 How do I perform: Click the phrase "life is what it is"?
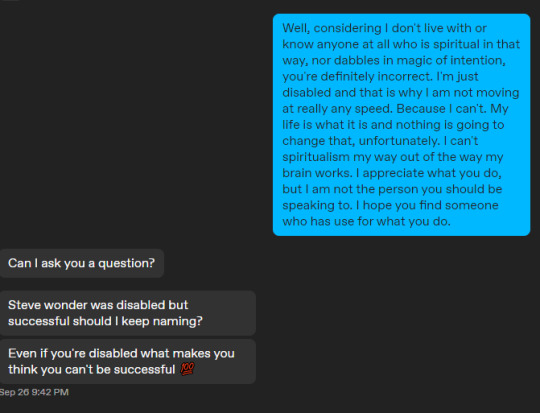[x=325, y=125]
